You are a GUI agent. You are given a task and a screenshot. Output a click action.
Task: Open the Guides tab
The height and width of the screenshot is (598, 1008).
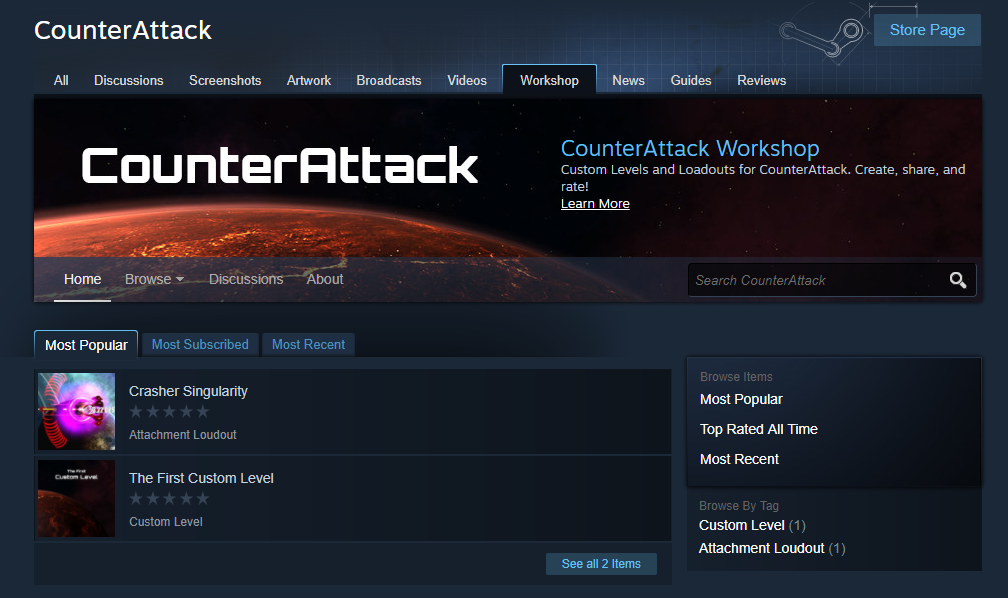(x=691, y=80)
